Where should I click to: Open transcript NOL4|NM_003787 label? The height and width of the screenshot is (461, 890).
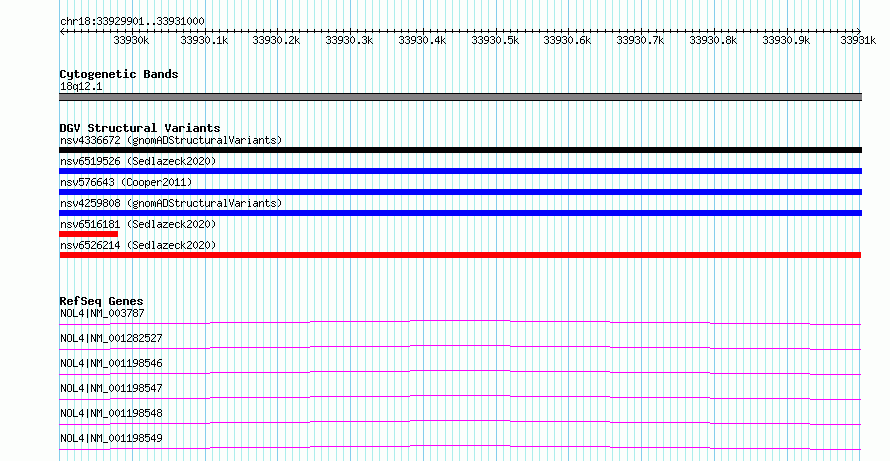click(102, 313)
